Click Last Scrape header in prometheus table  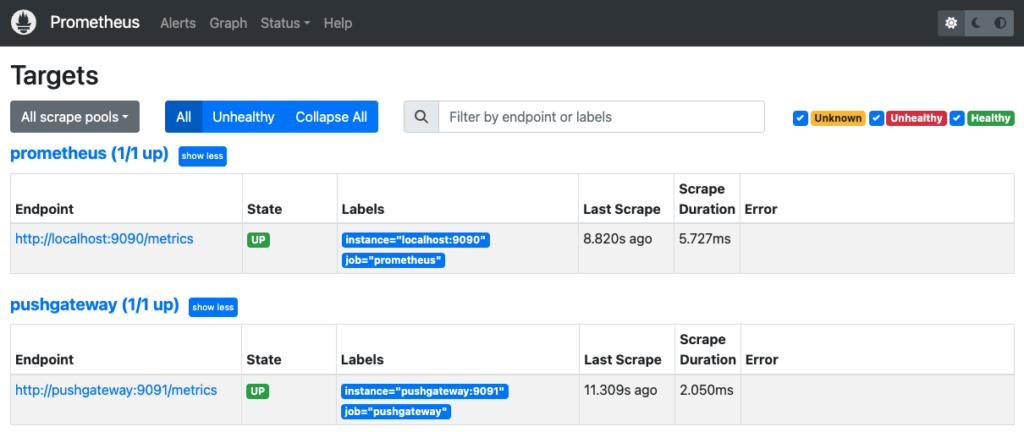622,209
